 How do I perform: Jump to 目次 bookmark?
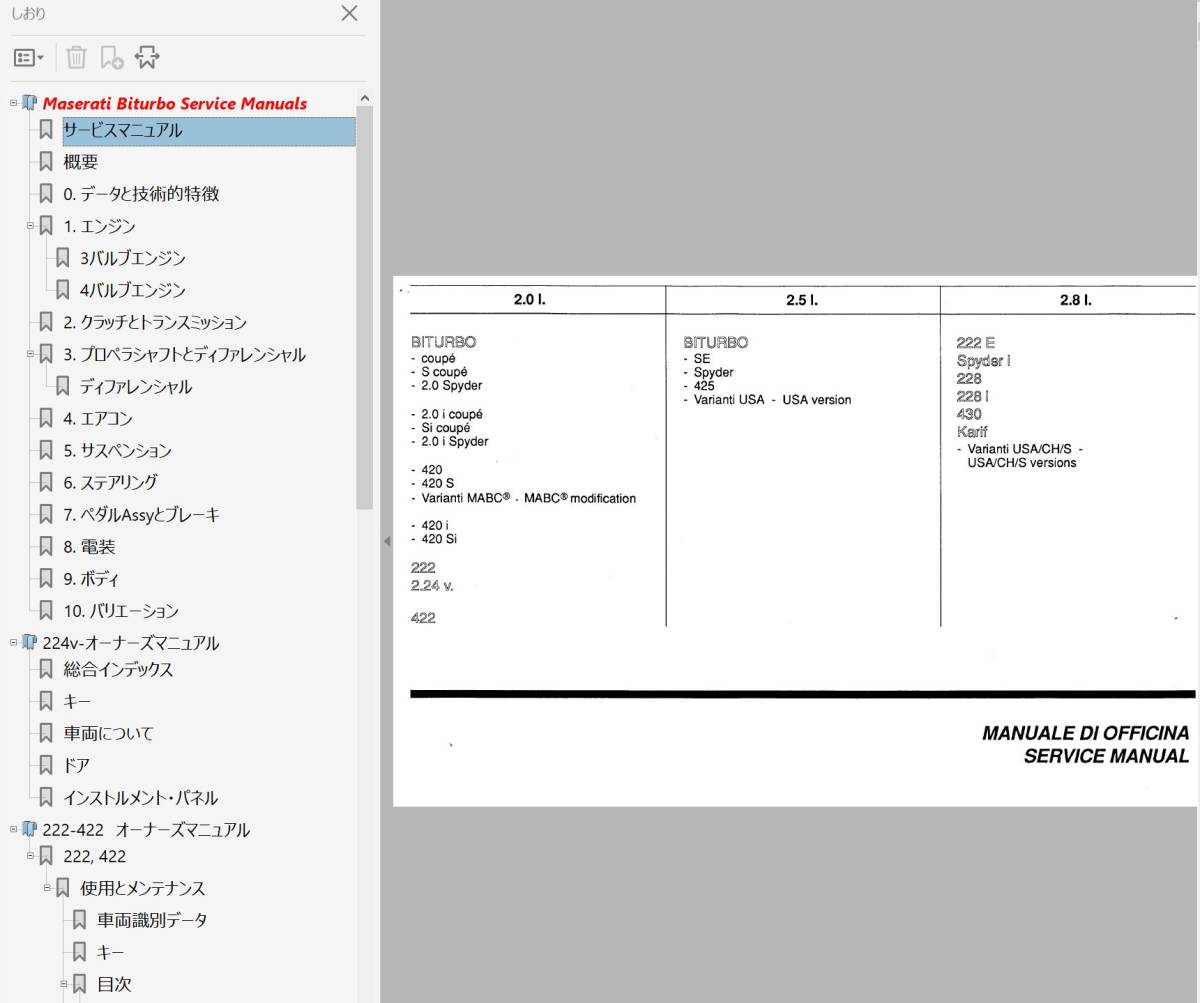pyautogui.click(x=114, y=984)
